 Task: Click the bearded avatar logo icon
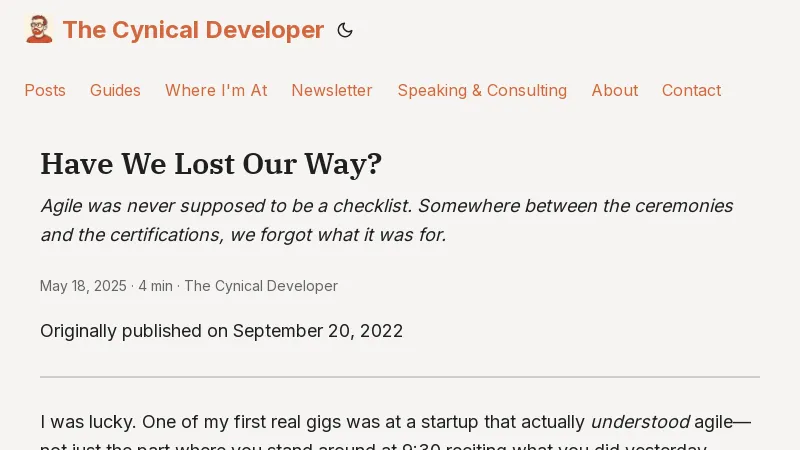coord(39,30)
